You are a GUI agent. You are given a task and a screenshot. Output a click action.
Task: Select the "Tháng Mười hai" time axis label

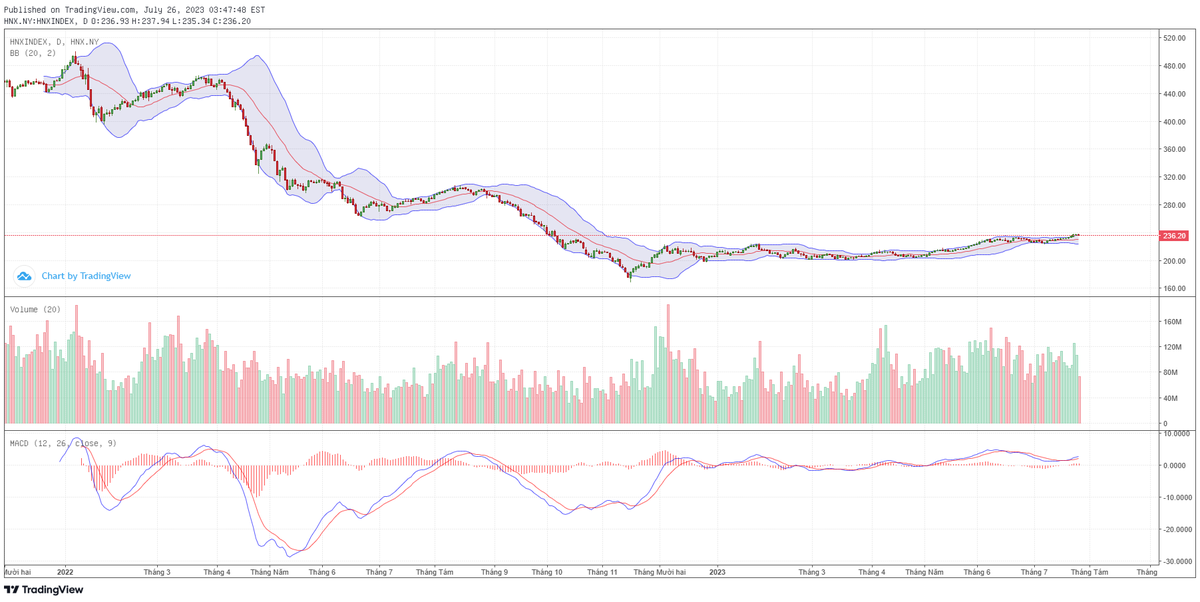[657, 573]
